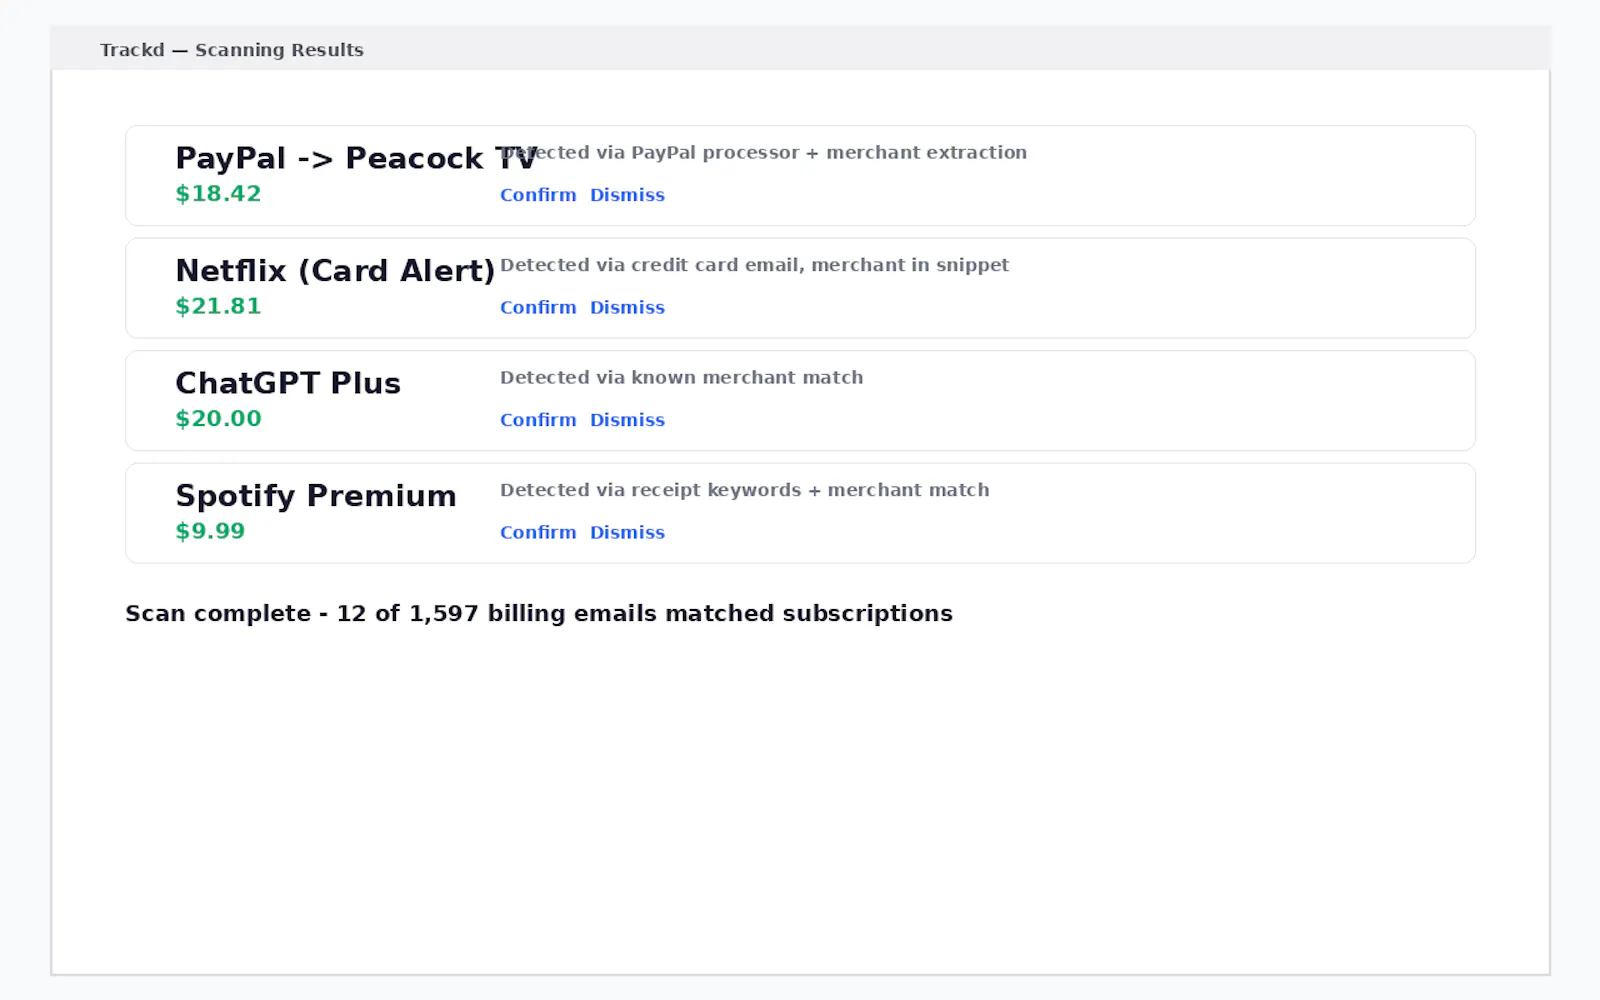The image size is (1600, 1000).
Task: Confirm the Netflix (Card Alert) subscription
Action: click(538, 308)
